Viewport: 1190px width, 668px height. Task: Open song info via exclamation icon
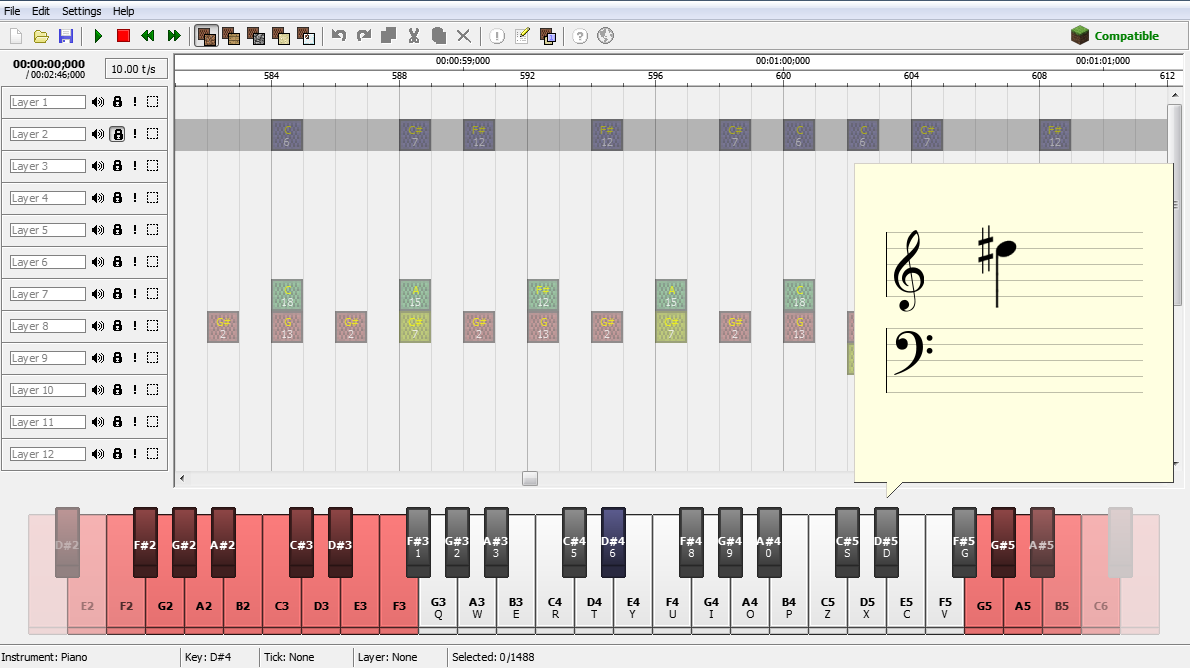point(496,36)
